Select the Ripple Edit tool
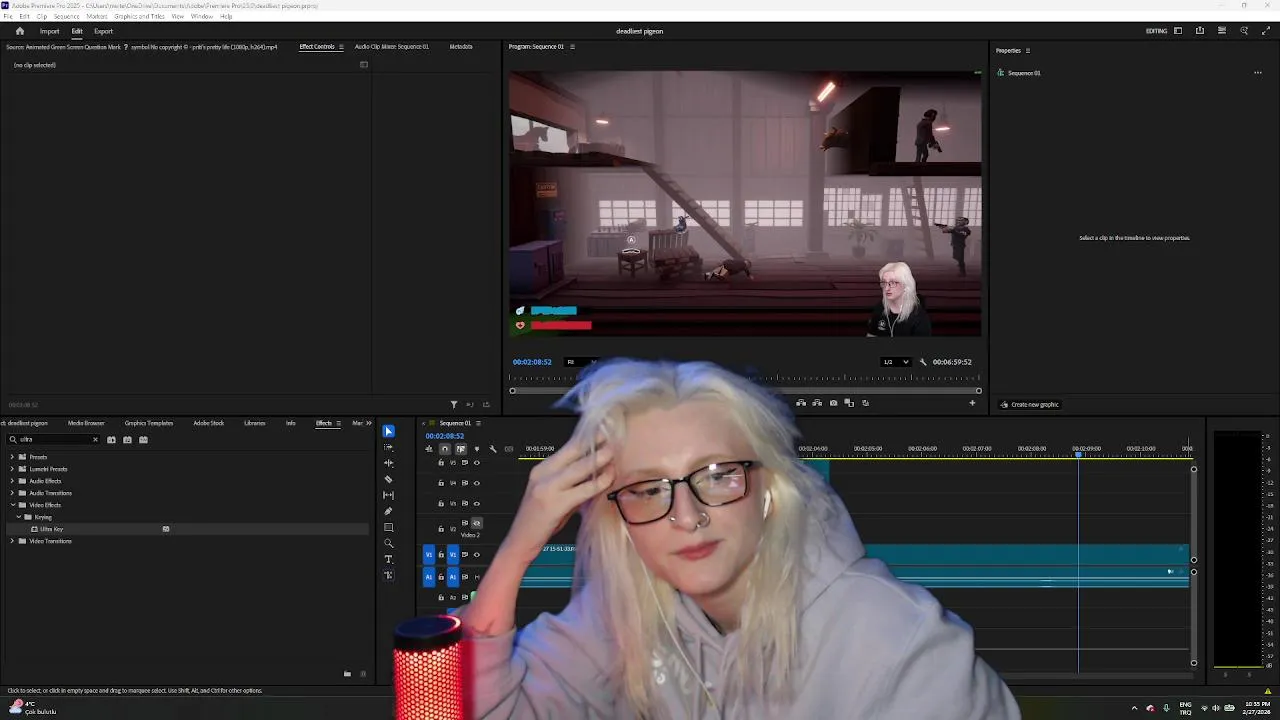This screenshot has width=1280, height=720. pos(388,463)
